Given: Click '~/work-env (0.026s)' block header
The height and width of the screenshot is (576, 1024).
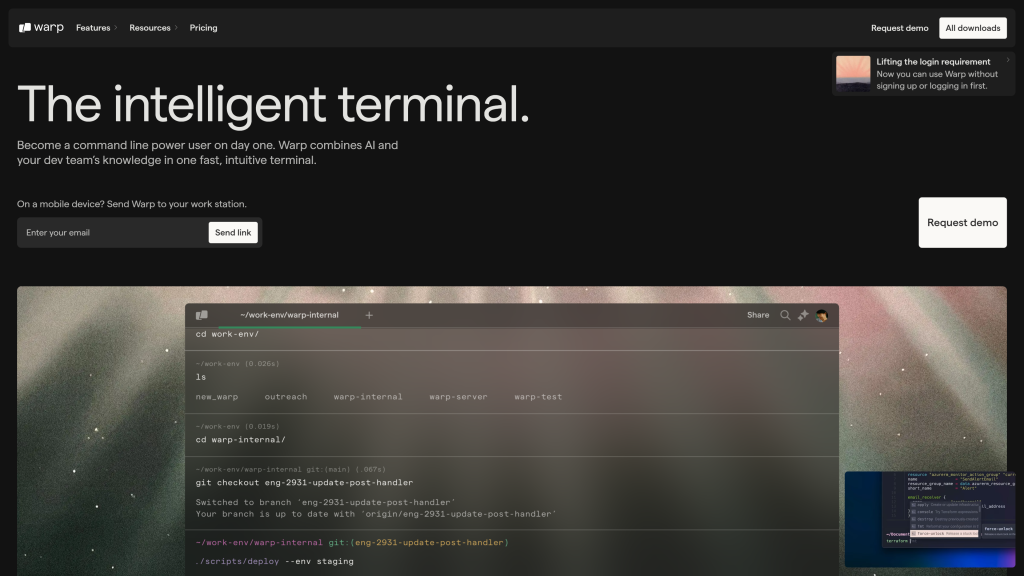Looking at the screenshot, I should coord(237,364).
